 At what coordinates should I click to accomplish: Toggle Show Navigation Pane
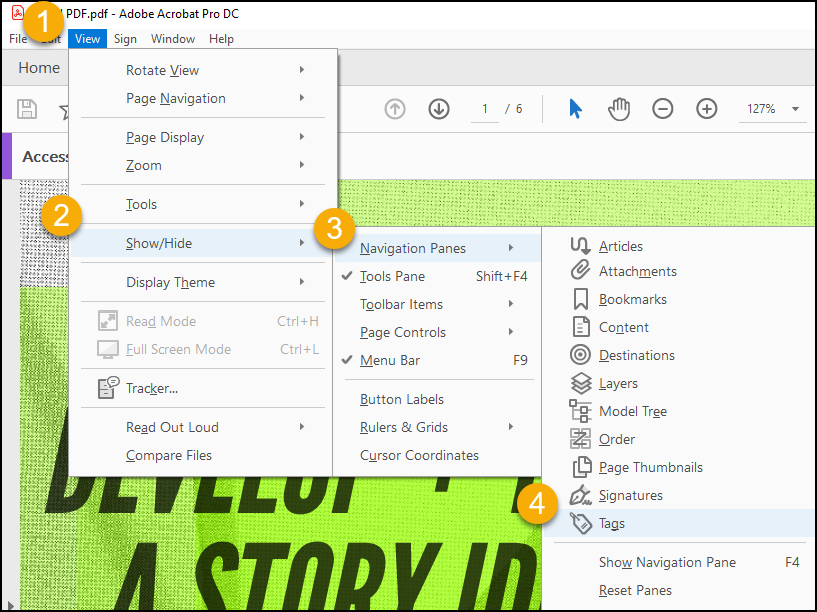point(679,563)
